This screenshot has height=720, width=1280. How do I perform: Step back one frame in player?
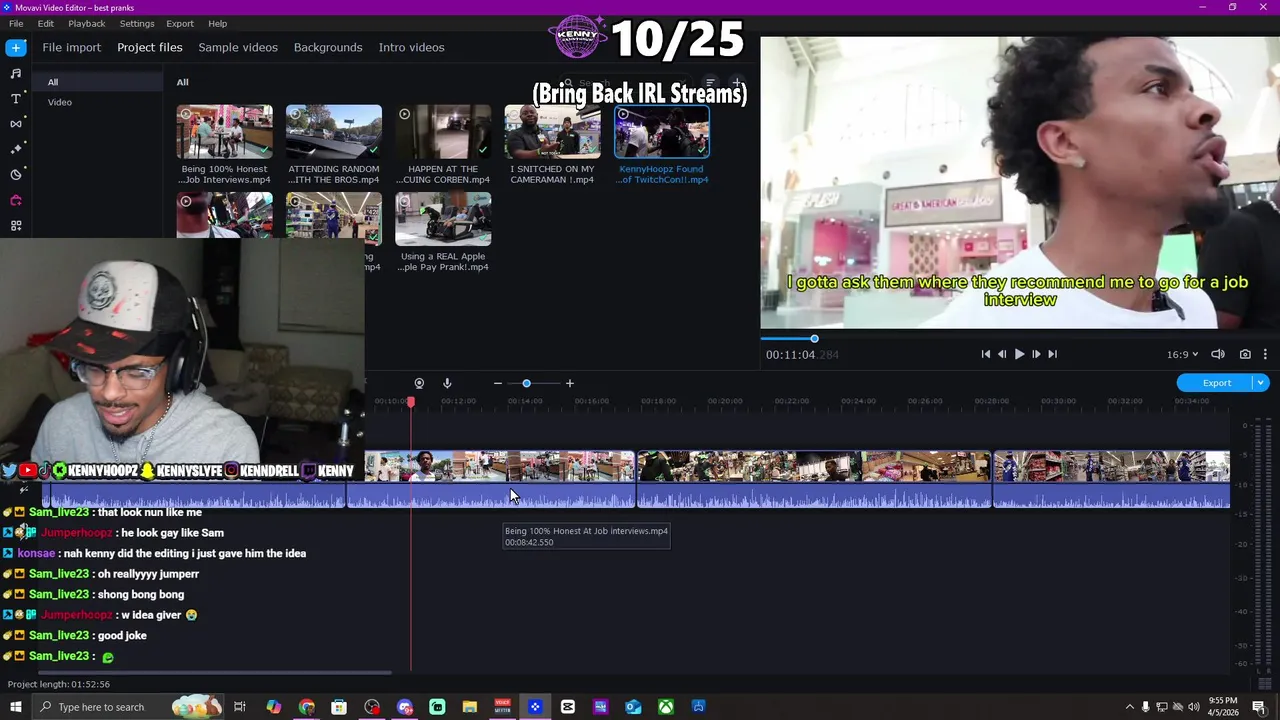1002,354
